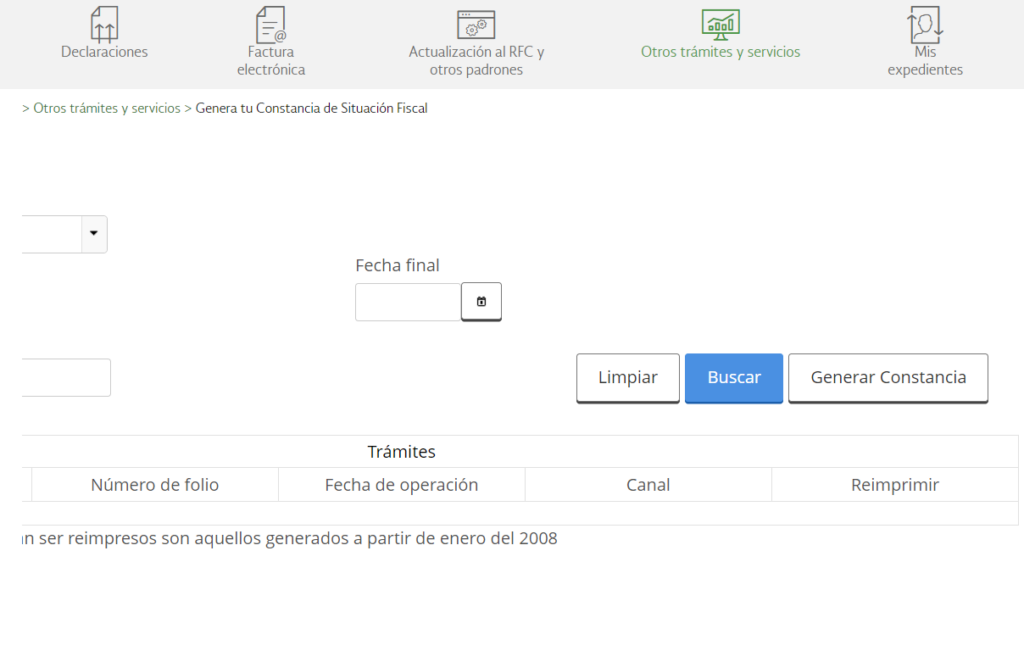Open the Mis expedientes icon
Image resolution: width=1024 pixels, height=662 pixels.
click(924, 24)
